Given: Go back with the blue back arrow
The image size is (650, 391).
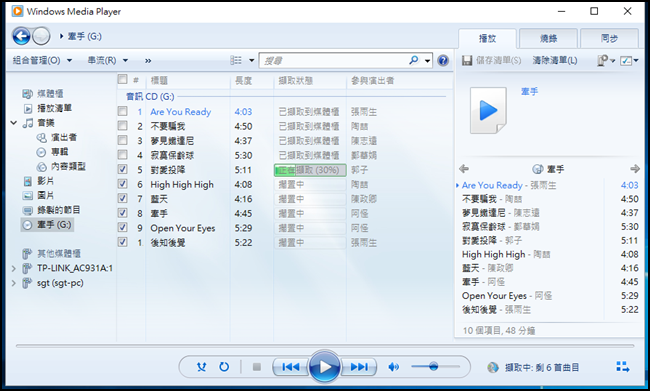Looking at the screenshot, I should [x=21, y=36].
